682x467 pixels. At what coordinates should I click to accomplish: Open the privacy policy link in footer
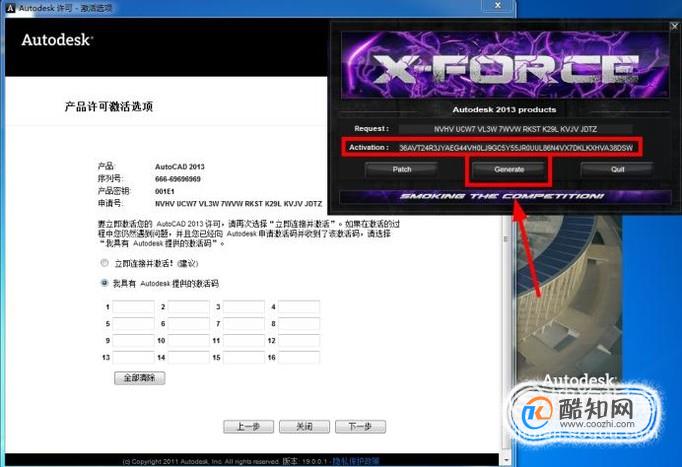pos(355,461)
